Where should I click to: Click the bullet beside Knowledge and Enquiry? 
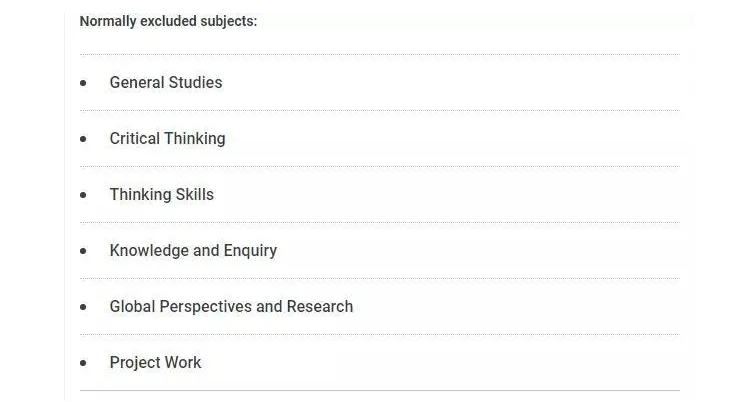(x=84, y=251)
